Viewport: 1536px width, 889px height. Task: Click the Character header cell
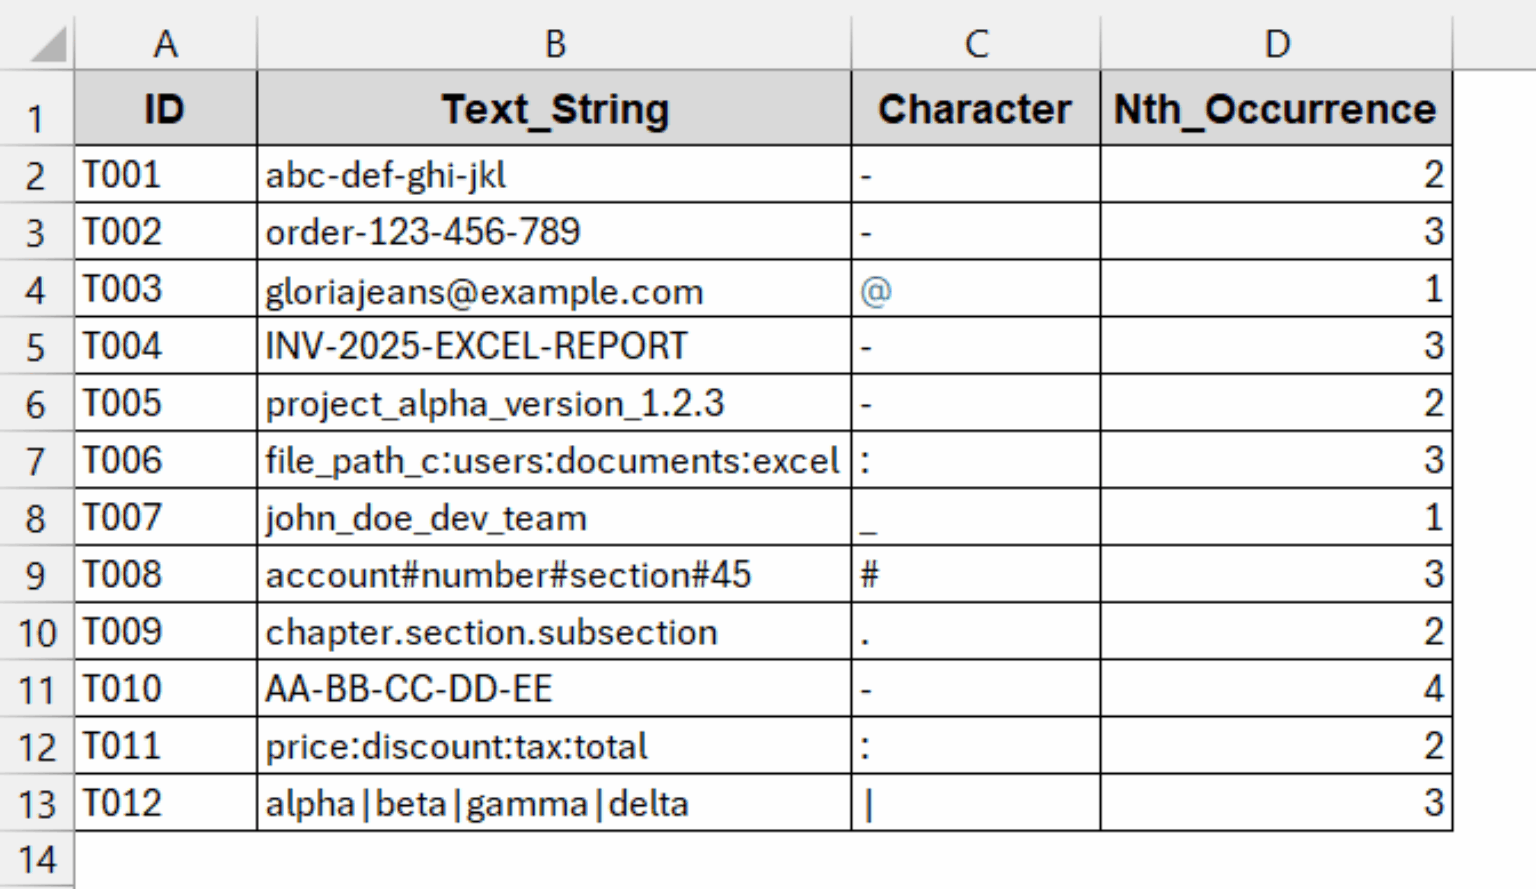coord(975,109)
